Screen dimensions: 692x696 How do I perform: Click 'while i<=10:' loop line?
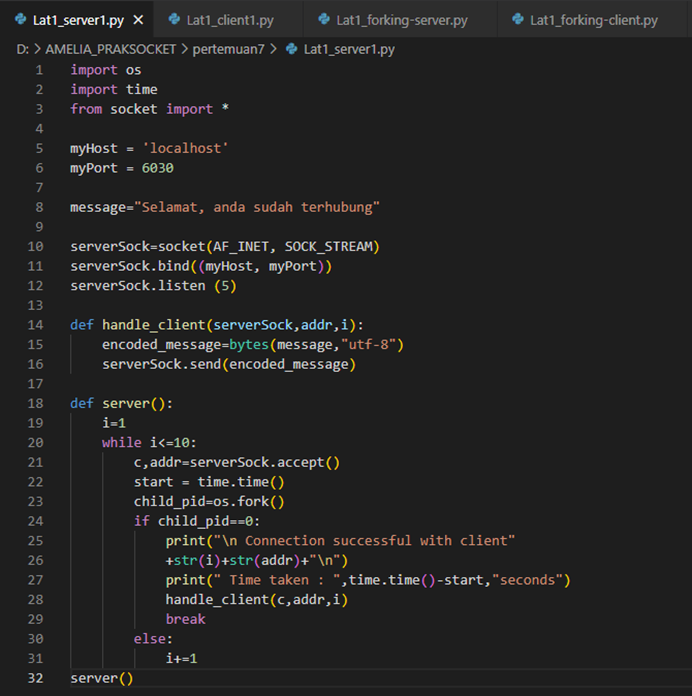click(x=149, y=443)
